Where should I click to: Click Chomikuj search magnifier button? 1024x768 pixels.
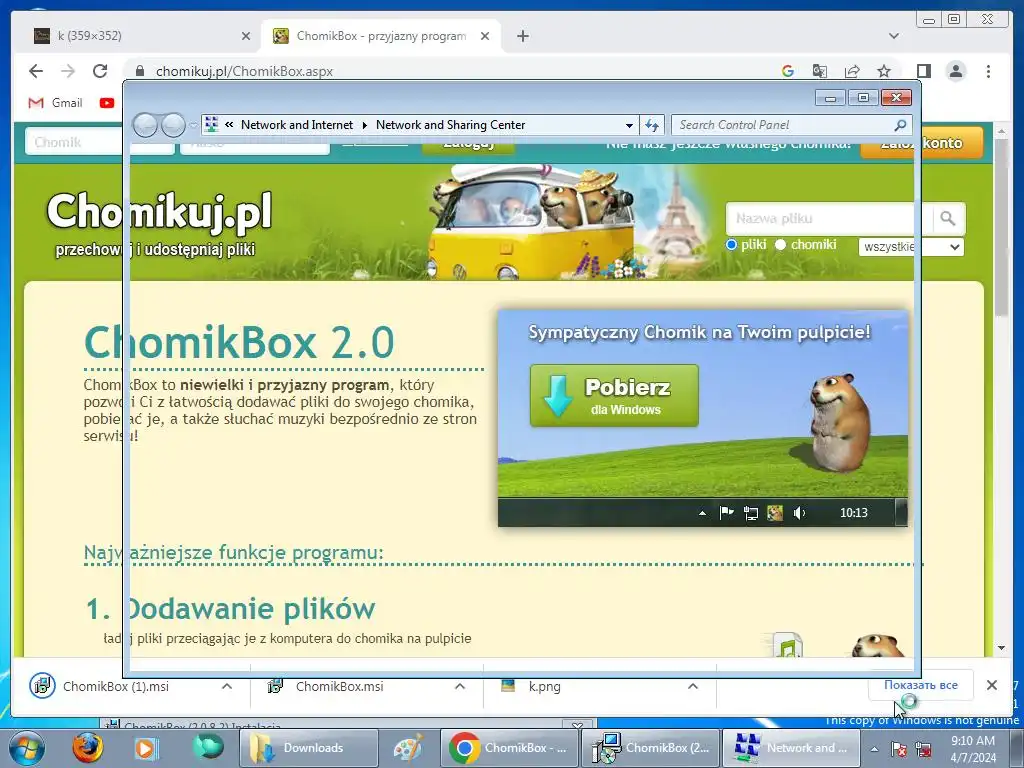[x=948, y=219]
